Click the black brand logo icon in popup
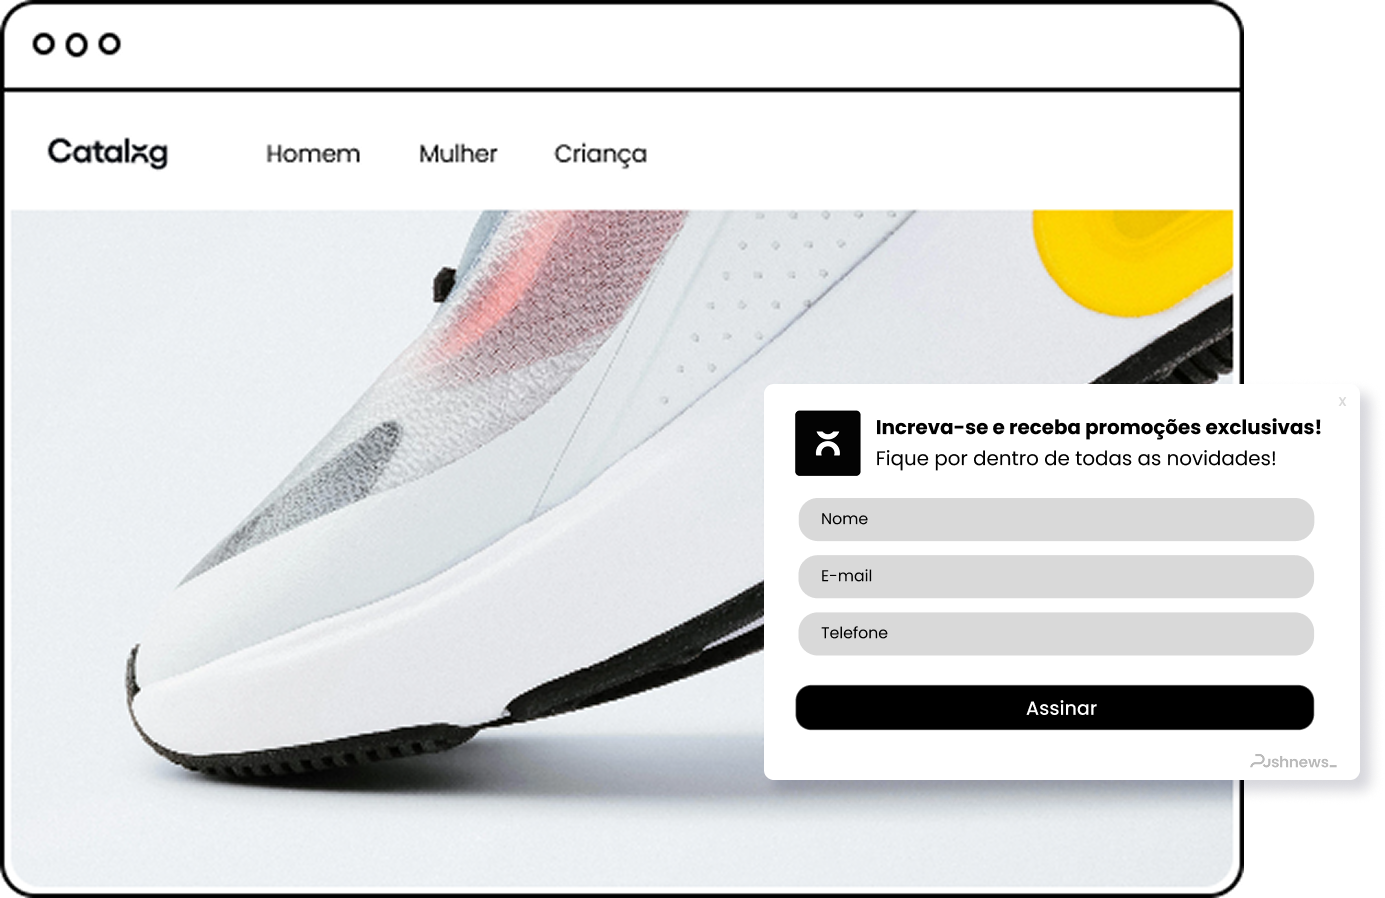This screenshot has height=898, width=1385. (x=827, y=443)
